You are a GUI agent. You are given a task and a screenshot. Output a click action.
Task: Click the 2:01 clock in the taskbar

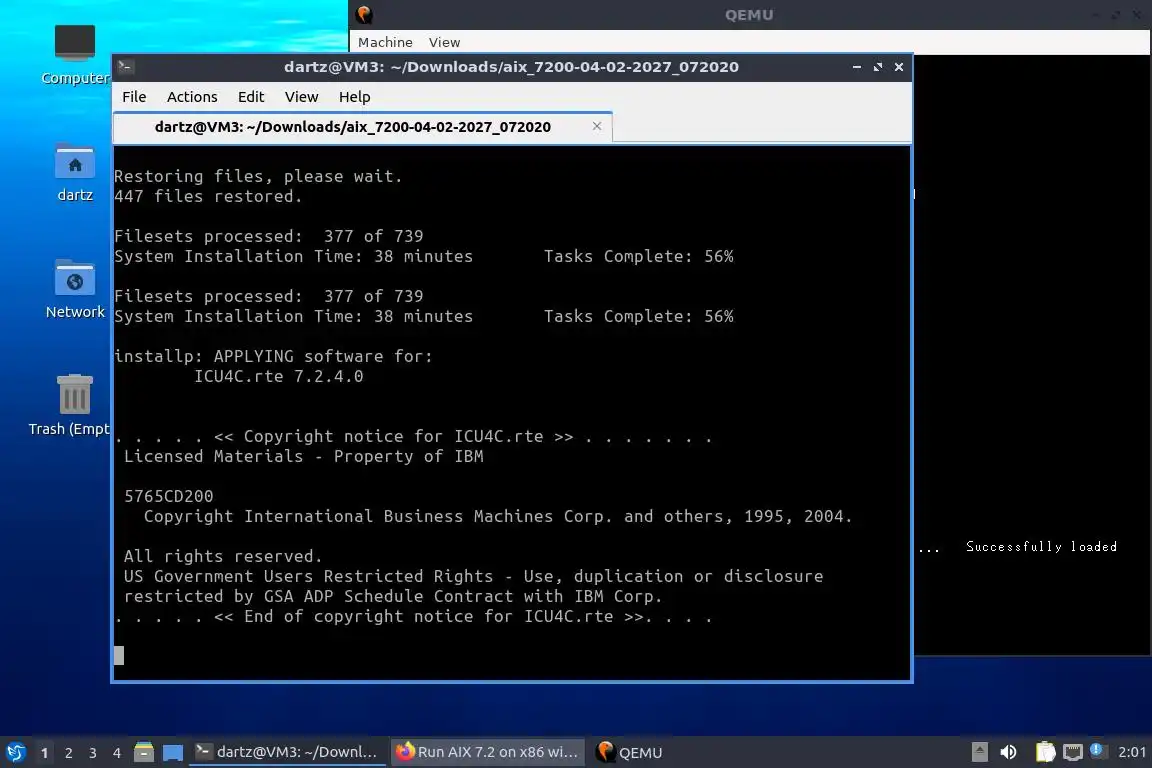1131,752
